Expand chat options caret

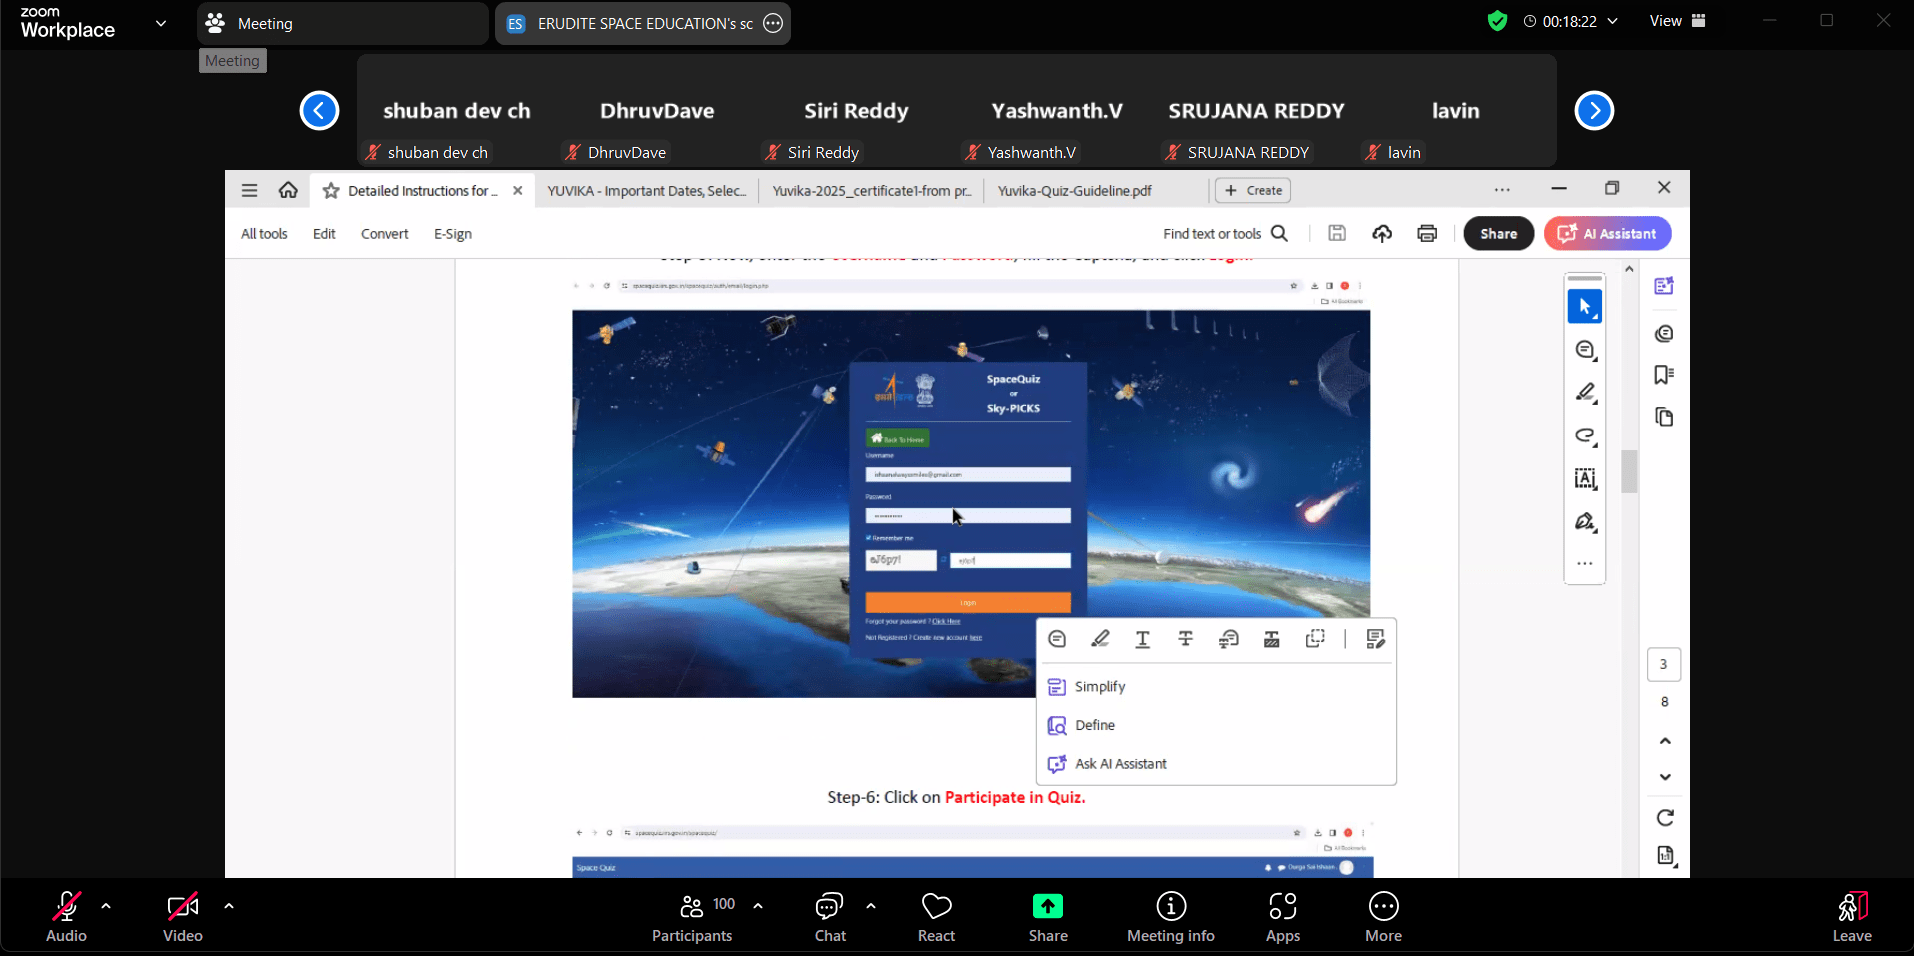tap(871, 906)
